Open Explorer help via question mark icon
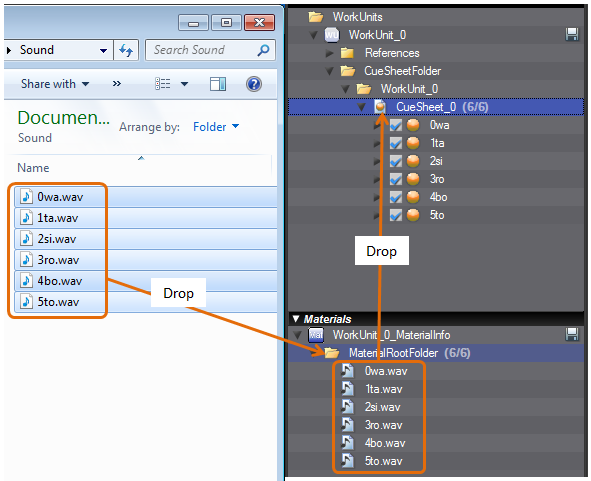The width and height of the screenshot is (591, 481). (x=254, y=84)
